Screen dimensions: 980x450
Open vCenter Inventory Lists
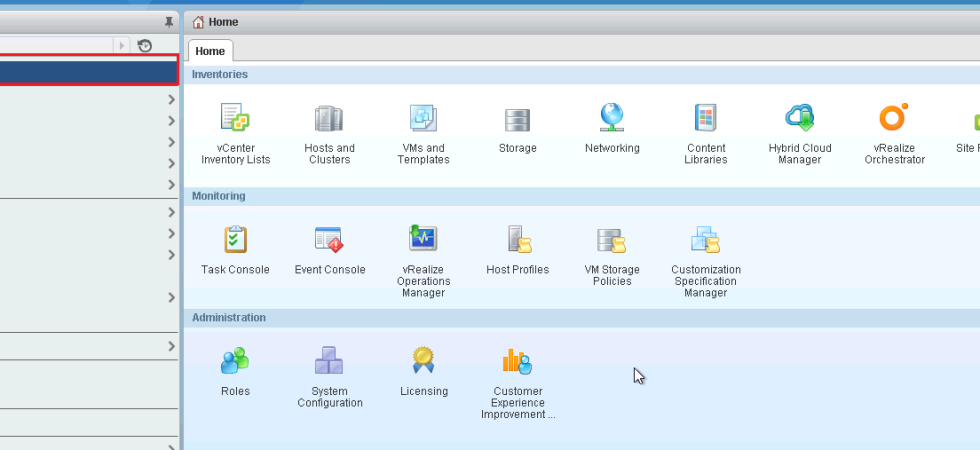235,133
